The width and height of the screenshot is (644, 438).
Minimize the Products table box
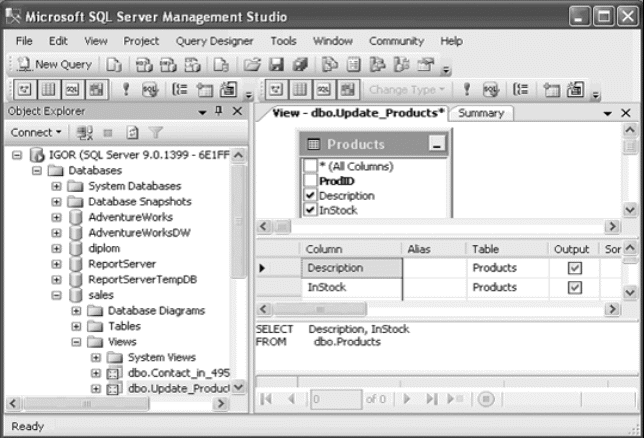click(437, 144)
